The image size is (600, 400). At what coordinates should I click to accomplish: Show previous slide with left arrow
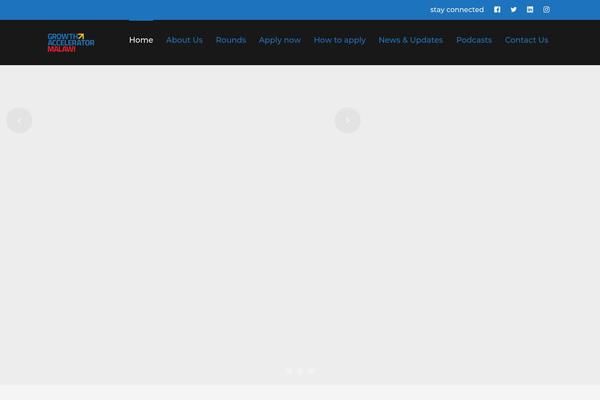coord(19,121)
